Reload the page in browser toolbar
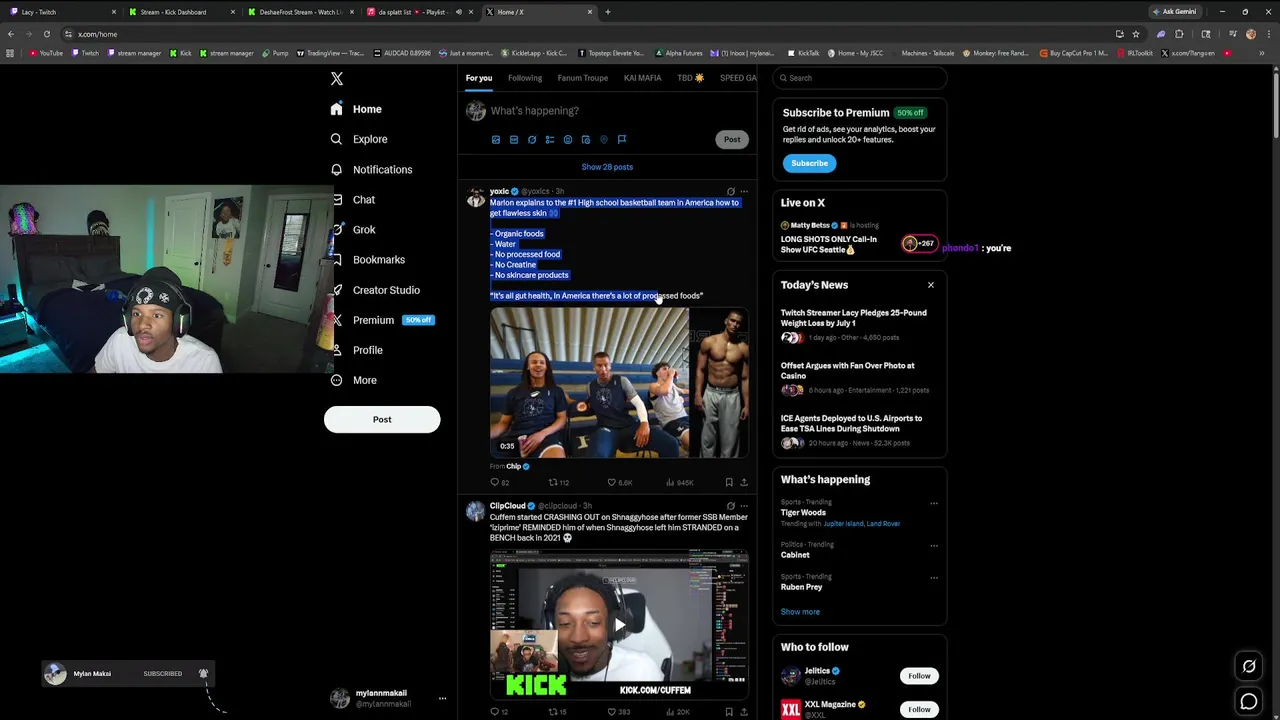Image resolution: width=1280 pixels, height=720 pixels. (x=46, y=34)
